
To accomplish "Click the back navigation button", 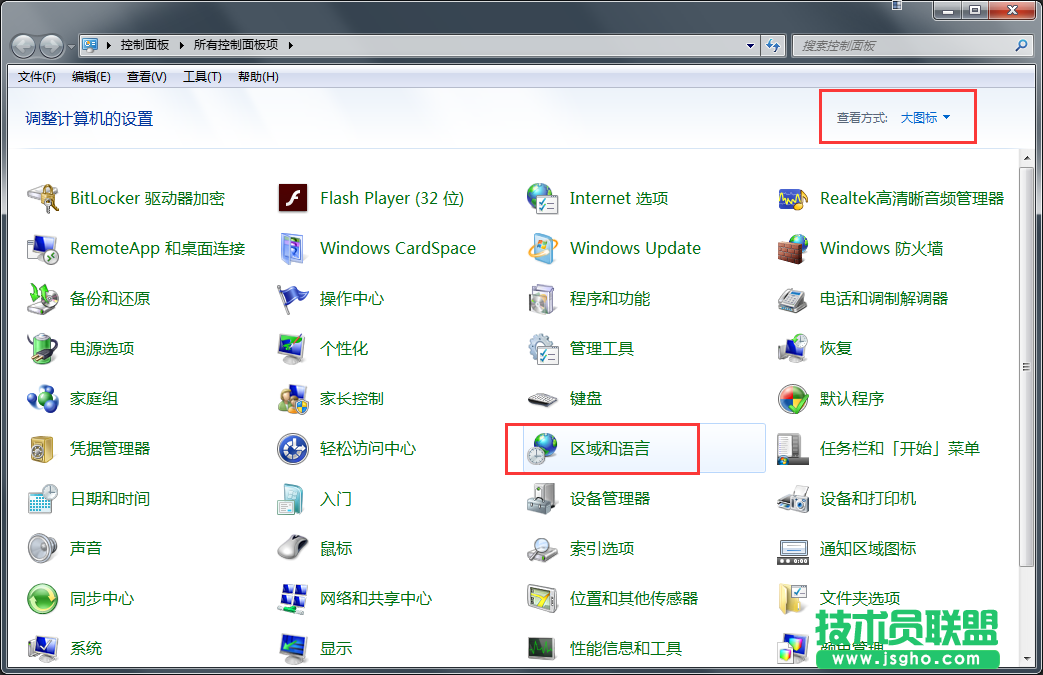I will 22,44.
